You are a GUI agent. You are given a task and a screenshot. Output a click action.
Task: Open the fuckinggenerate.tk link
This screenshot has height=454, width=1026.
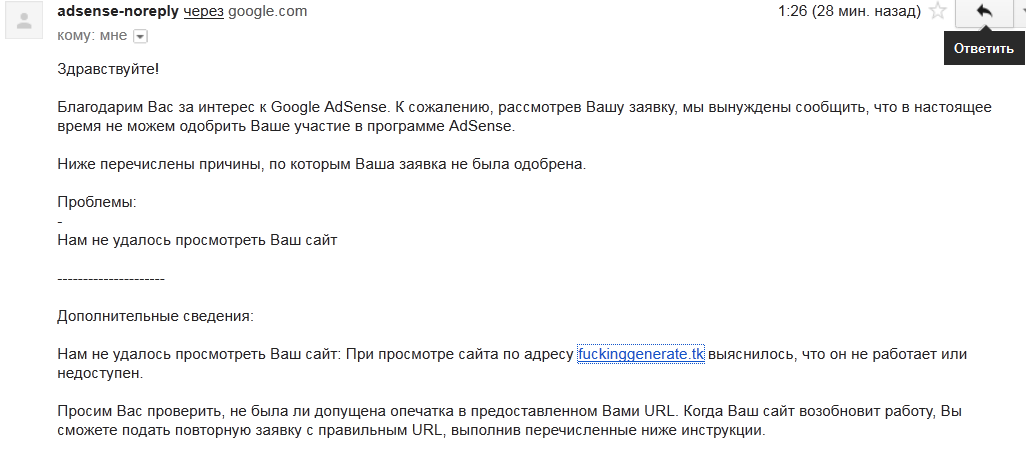tap(641, 355)
